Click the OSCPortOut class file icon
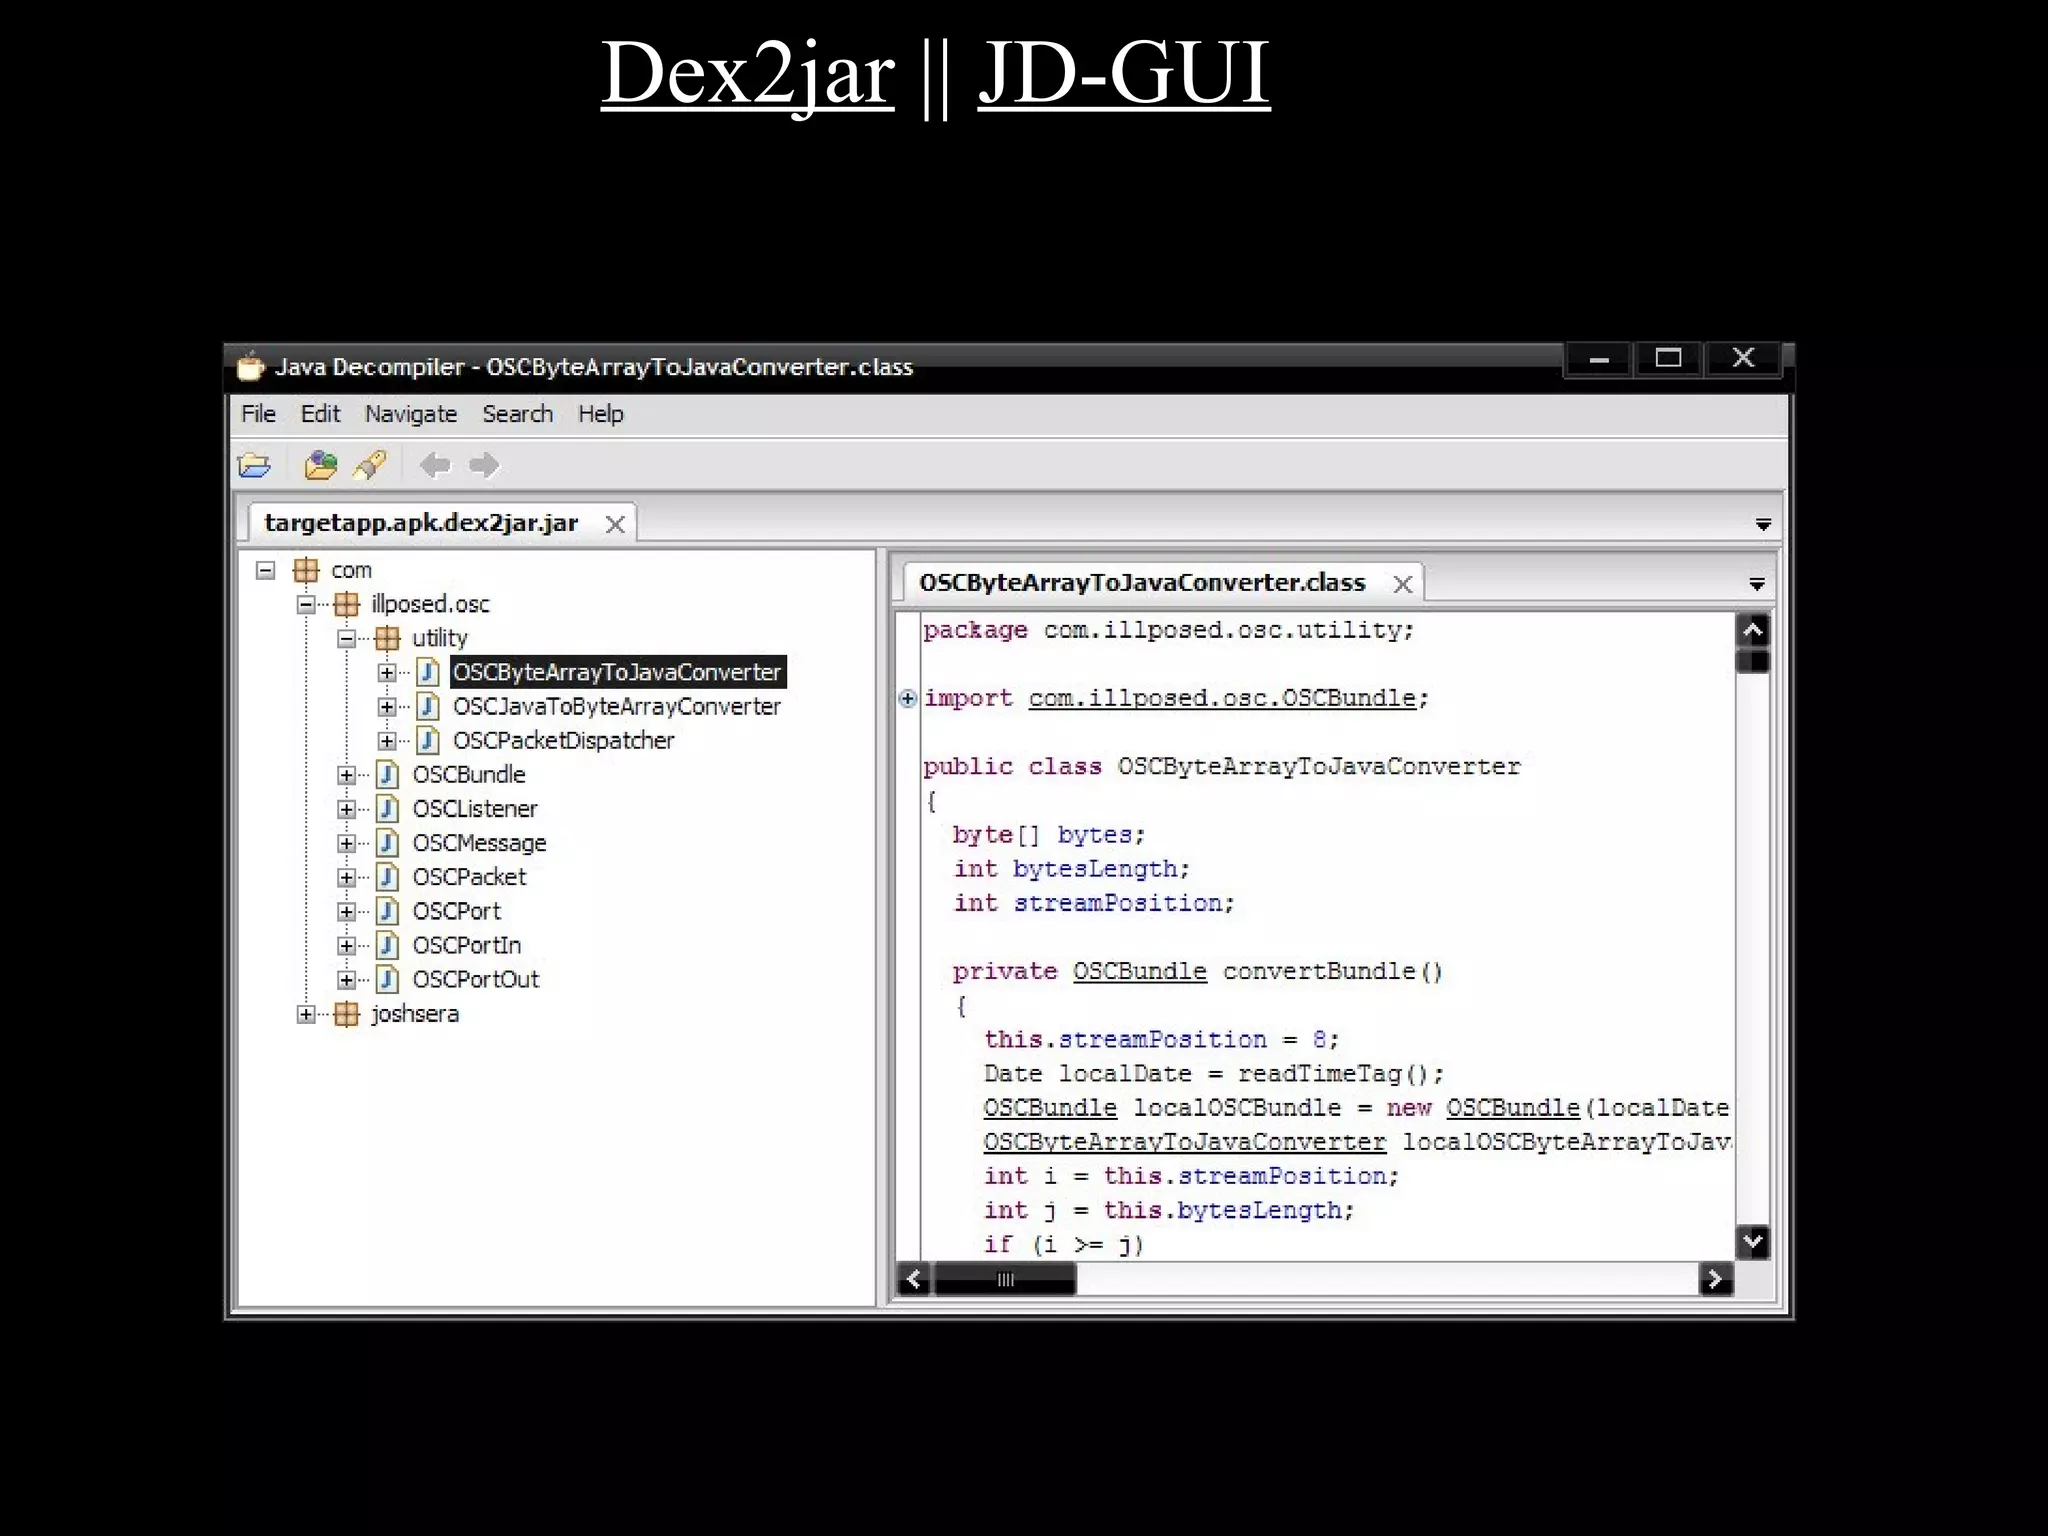This screenshot has height=1536, width=2048. (388, 979)
